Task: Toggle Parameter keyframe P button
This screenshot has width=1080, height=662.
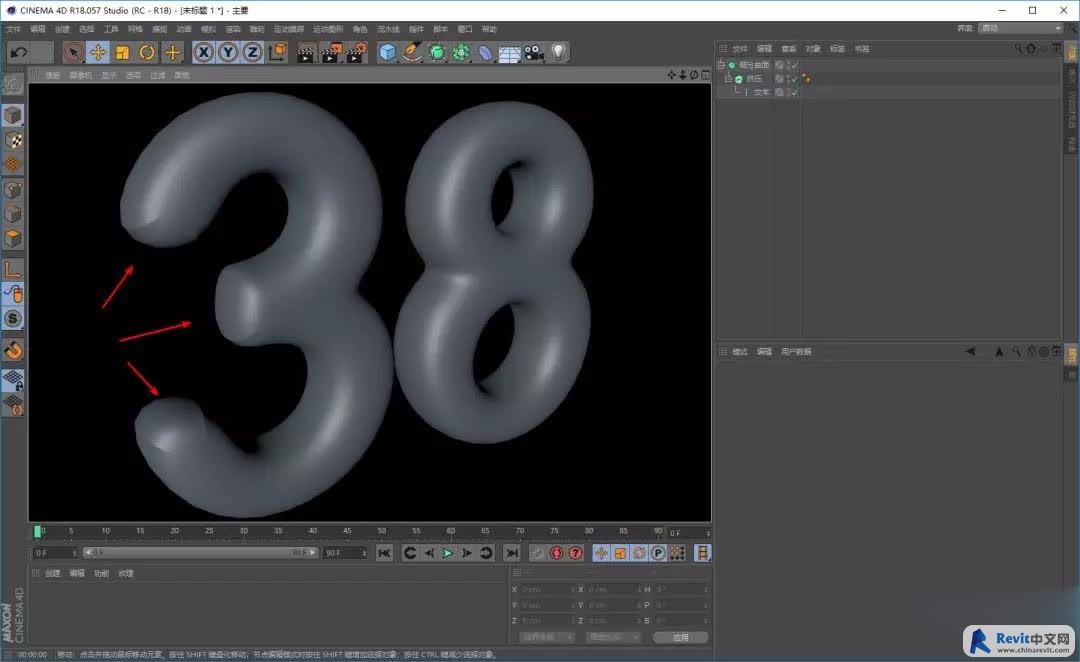Action: [658, 553]
